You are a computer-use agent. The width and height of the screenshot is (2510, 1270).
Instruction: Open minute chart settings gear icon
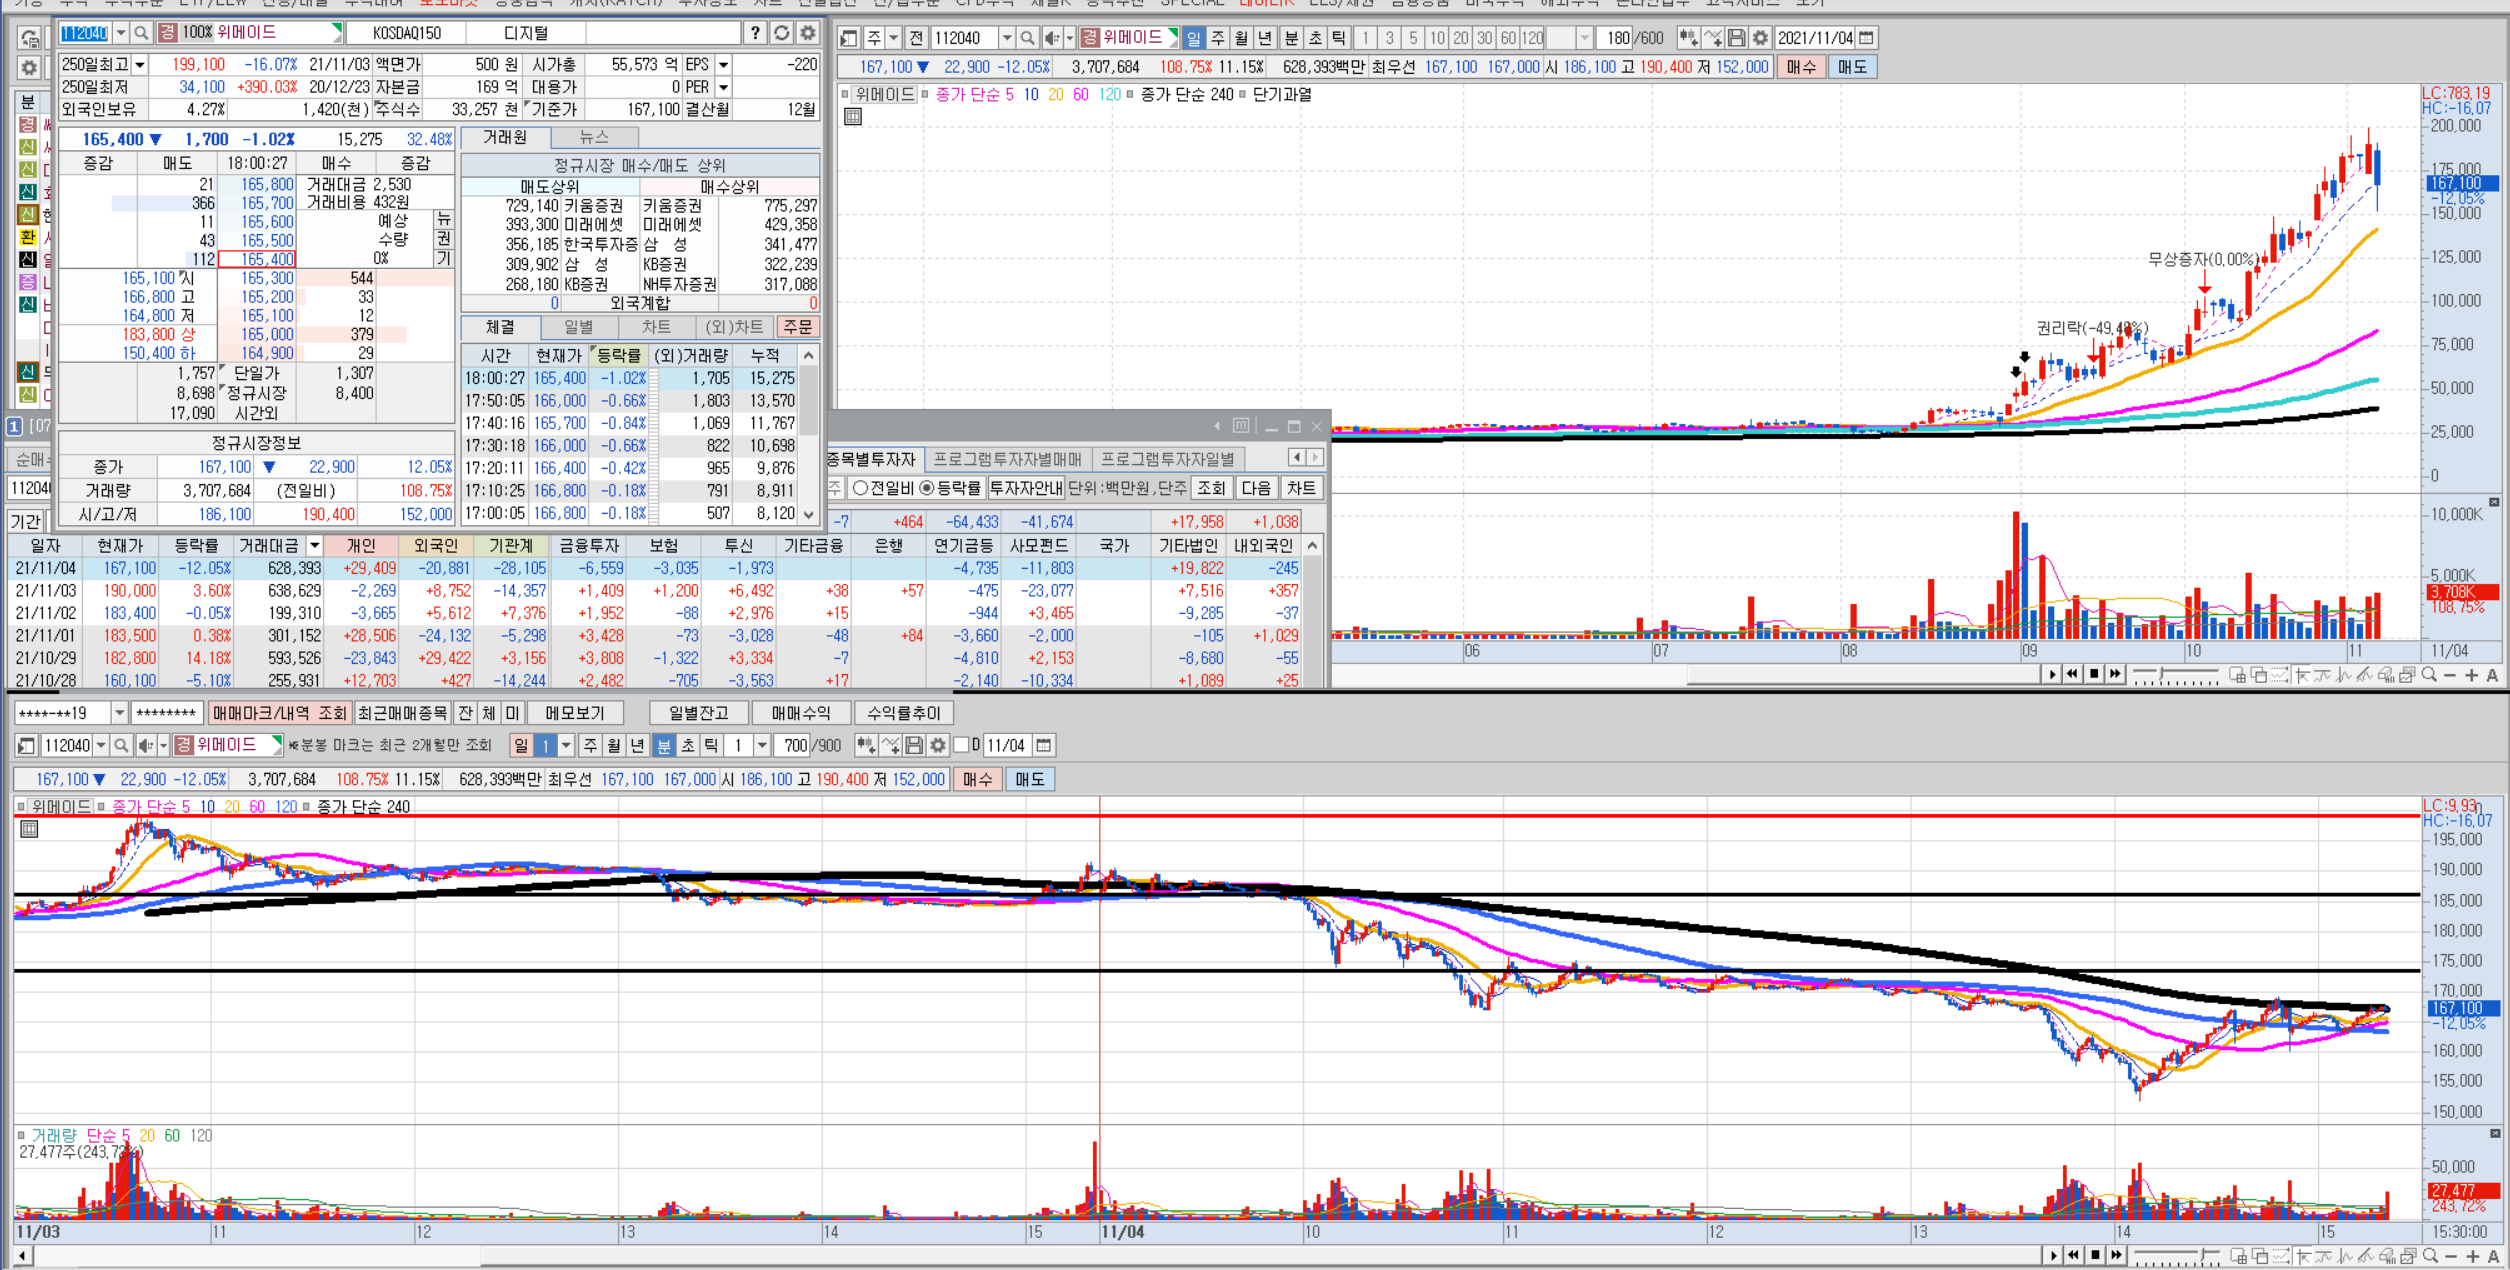pos(938,745)
